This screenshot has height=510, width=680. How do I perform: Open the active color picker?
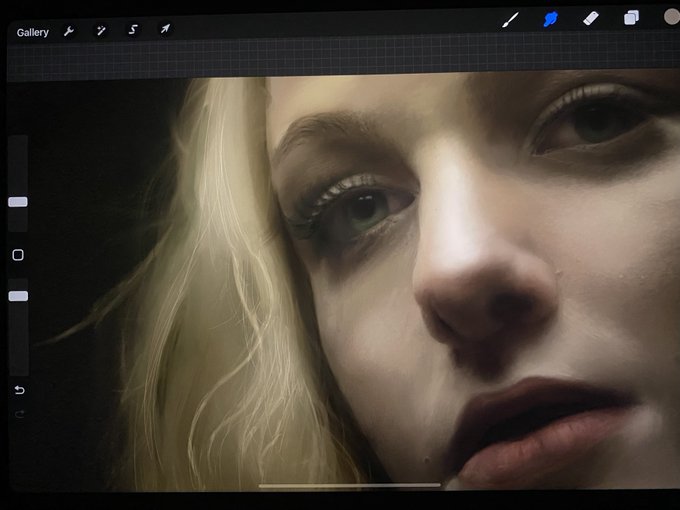[x=672, y=17]
